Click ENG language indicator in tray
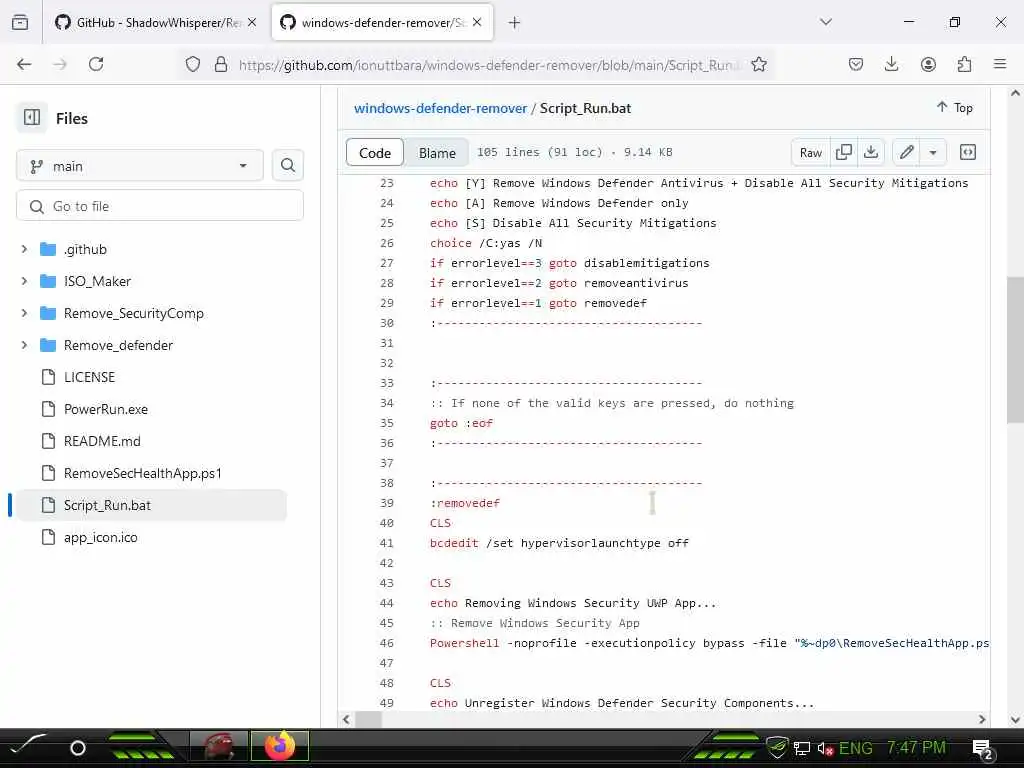This screenshot has height=768, width=1024. click(856, 748)
